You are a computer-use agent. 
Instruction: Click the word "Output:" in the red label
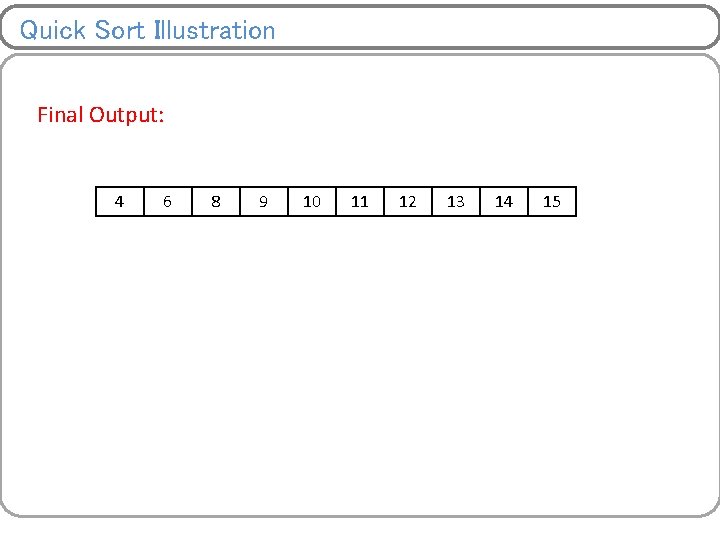pos(127,115)
